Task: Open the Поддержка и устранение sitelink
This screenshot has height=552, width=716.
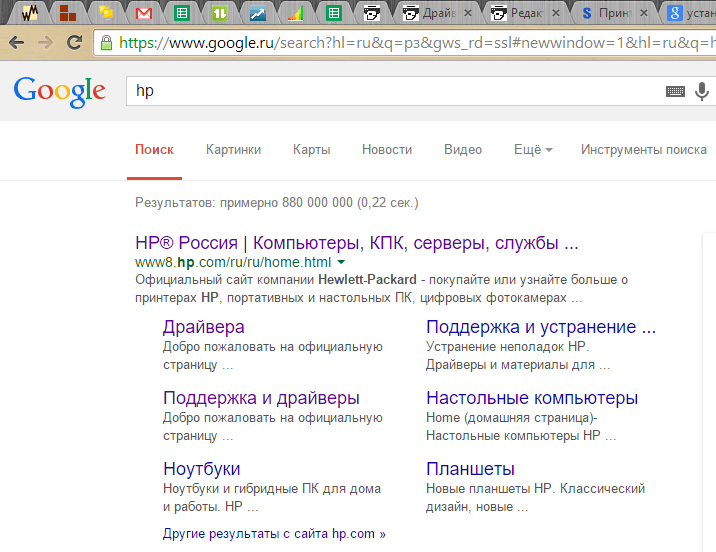Action: [x=541, y=327]
